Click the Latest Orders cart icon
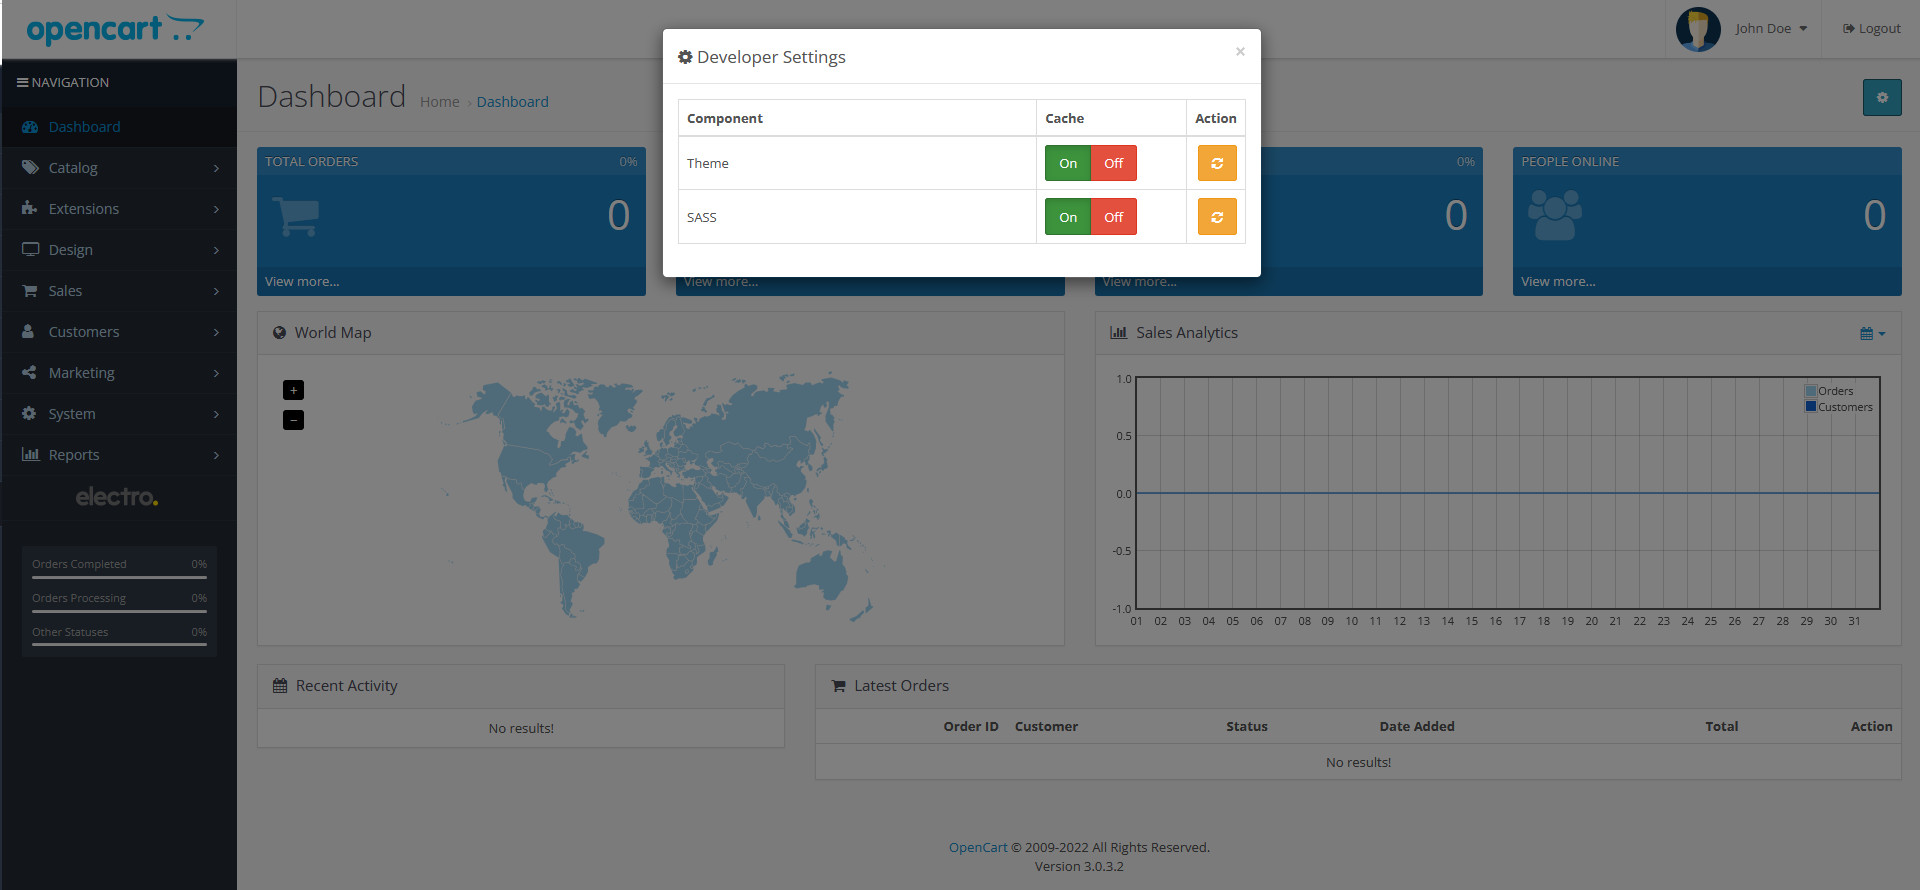This screenshot has height=890, width=1920. click(x=839, y=686)
